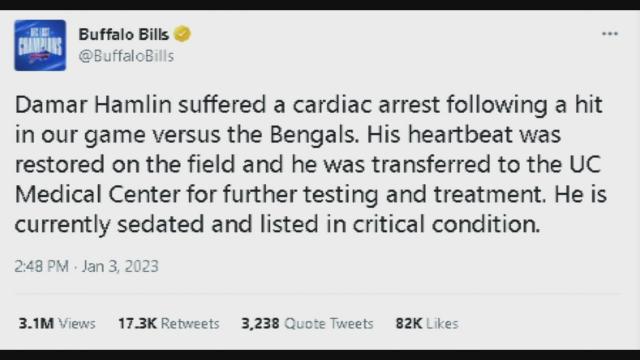View the 3.1M Views analytics
Screen dimensions: 640x360
point(57,324)
